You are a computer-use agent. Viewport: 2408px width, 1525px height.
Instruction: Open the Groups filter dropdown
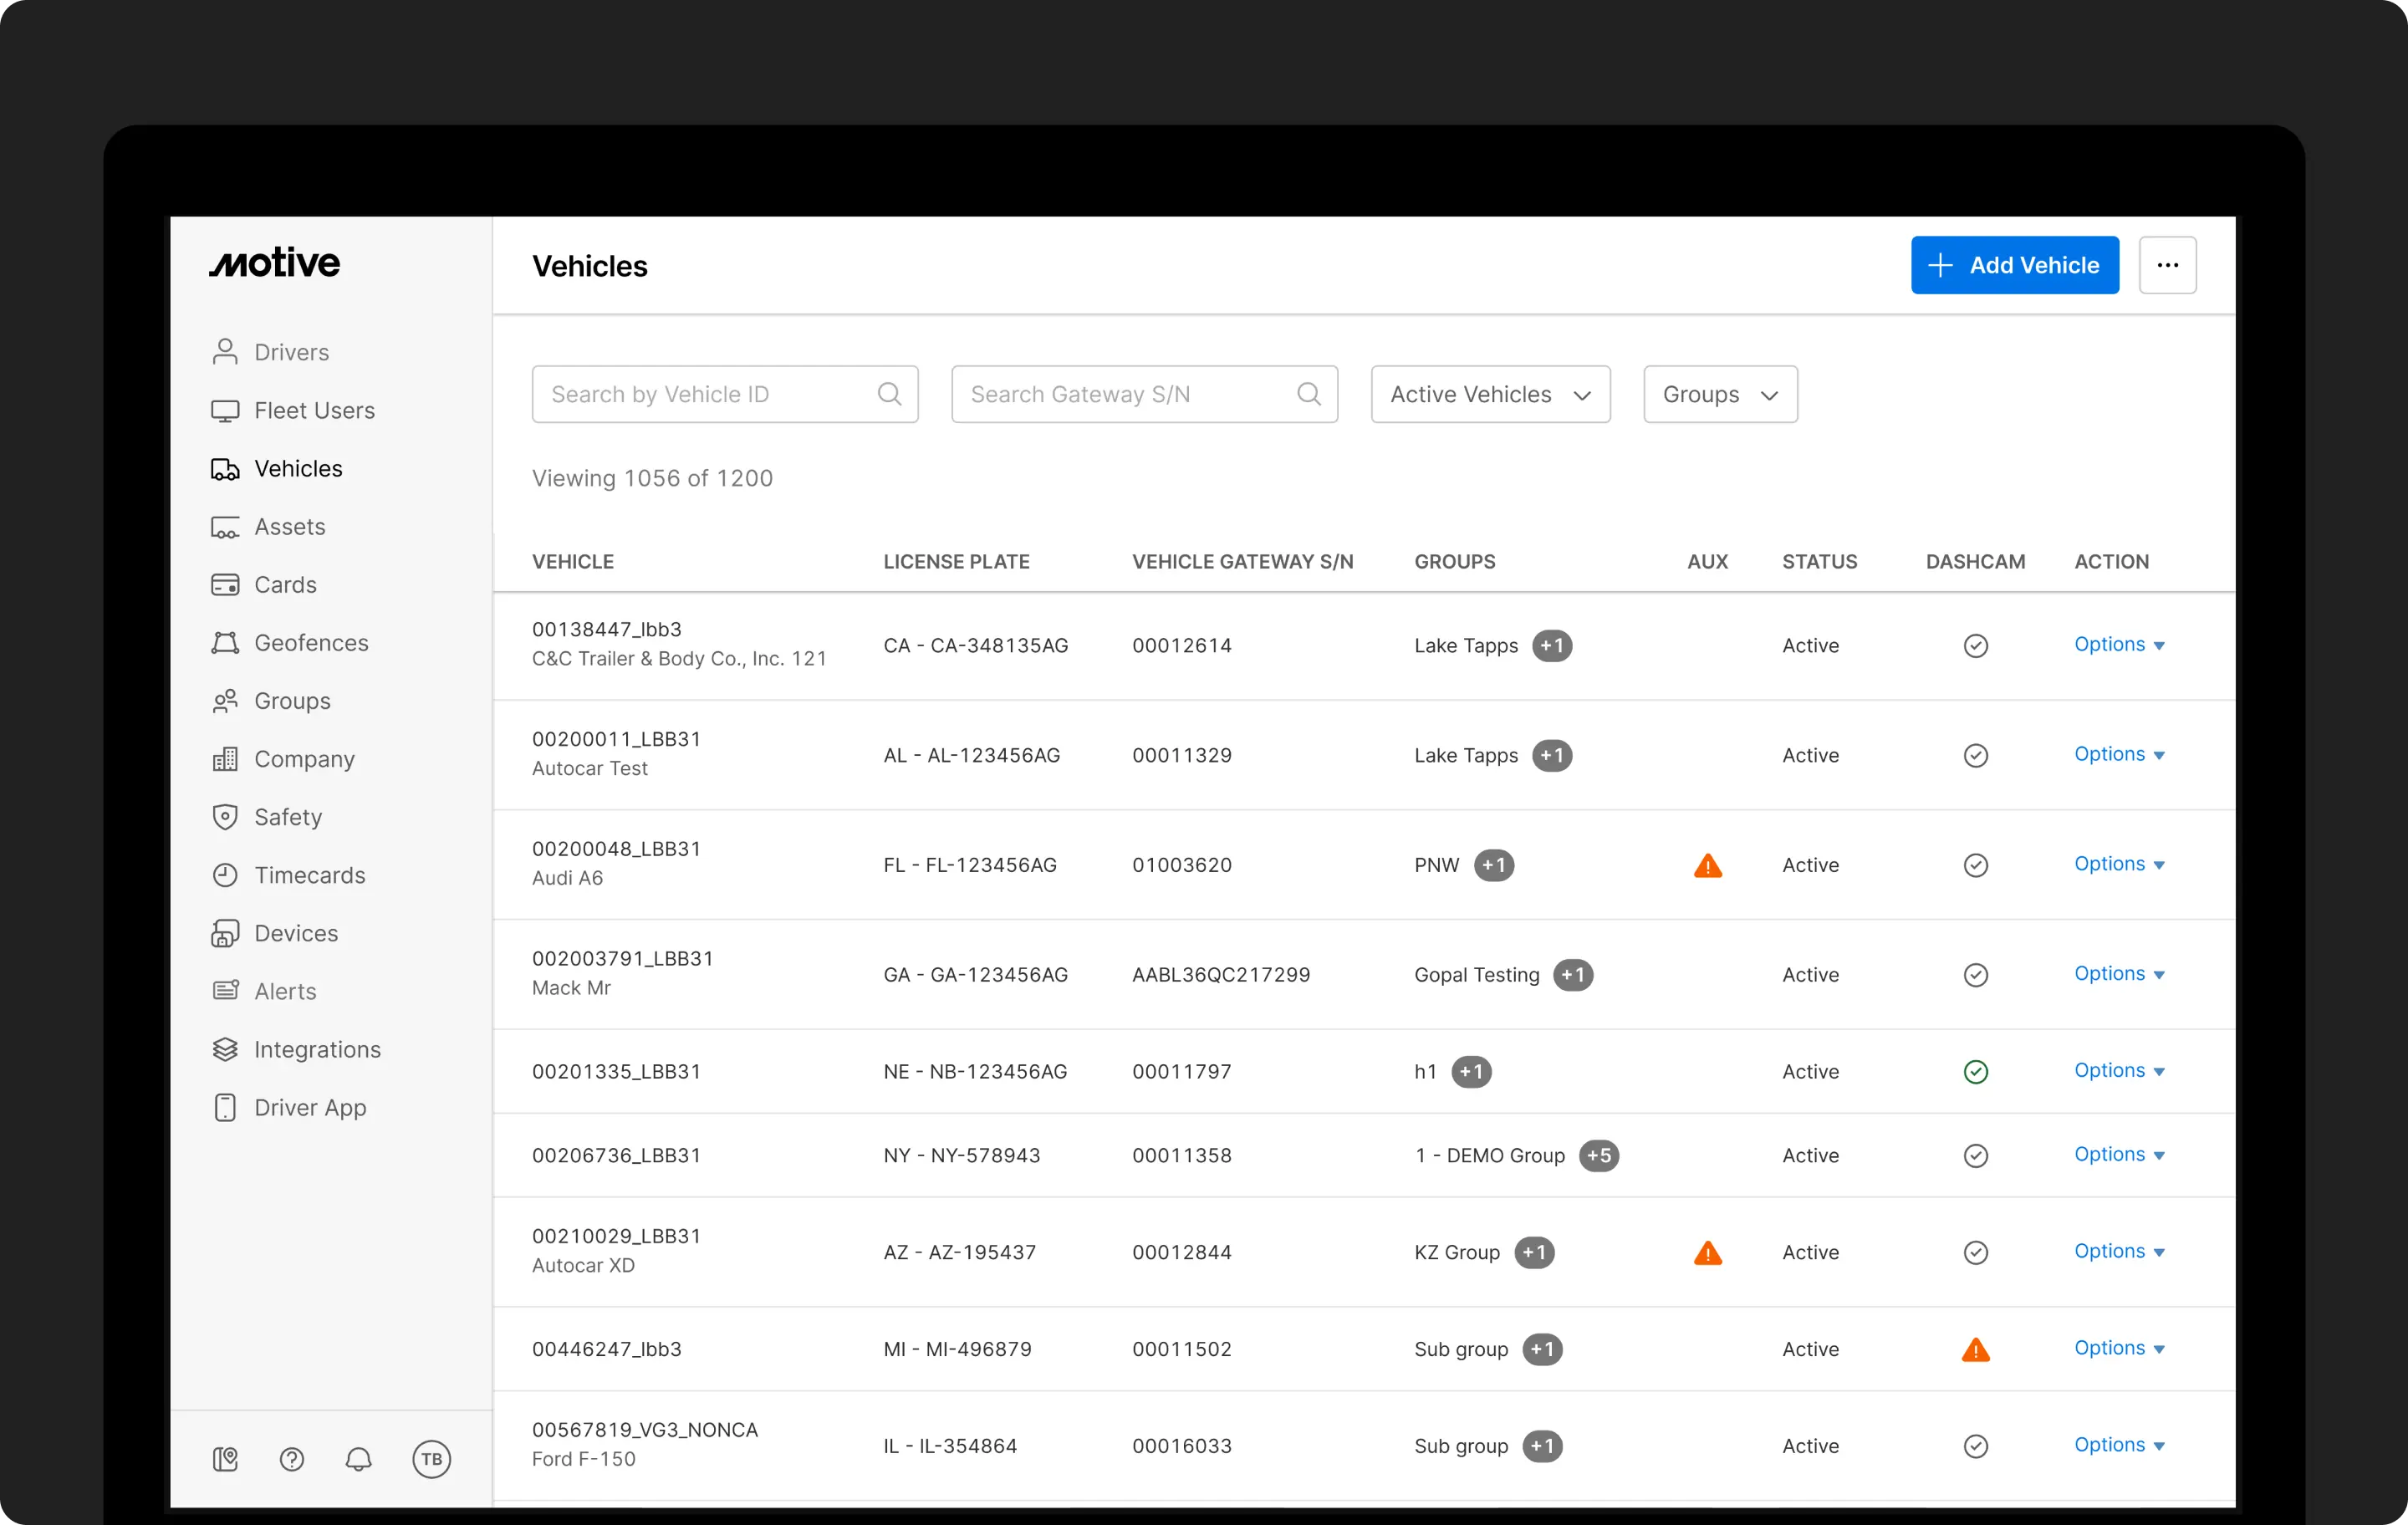pyautogui.click(x=1719, y=394)
